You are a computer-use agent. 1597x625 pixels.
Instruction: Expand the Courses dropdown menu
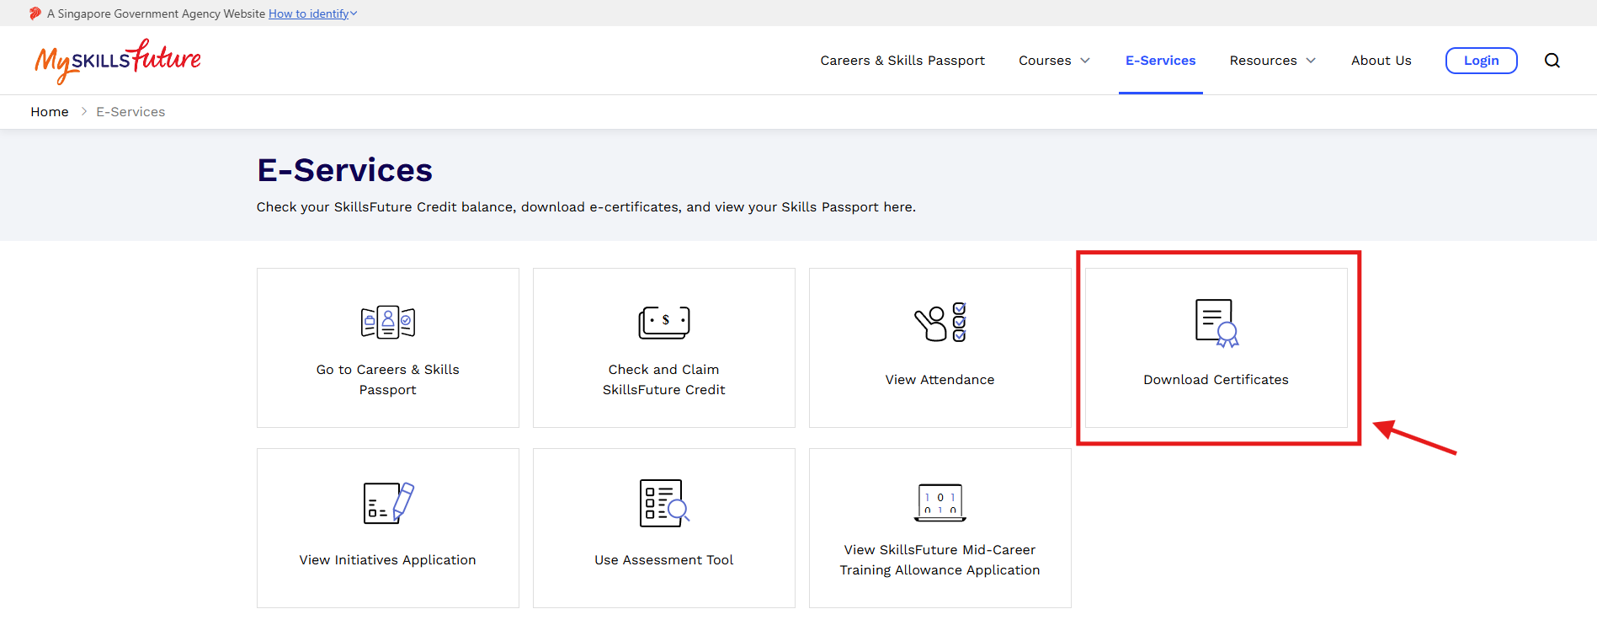pos(1054,61)
